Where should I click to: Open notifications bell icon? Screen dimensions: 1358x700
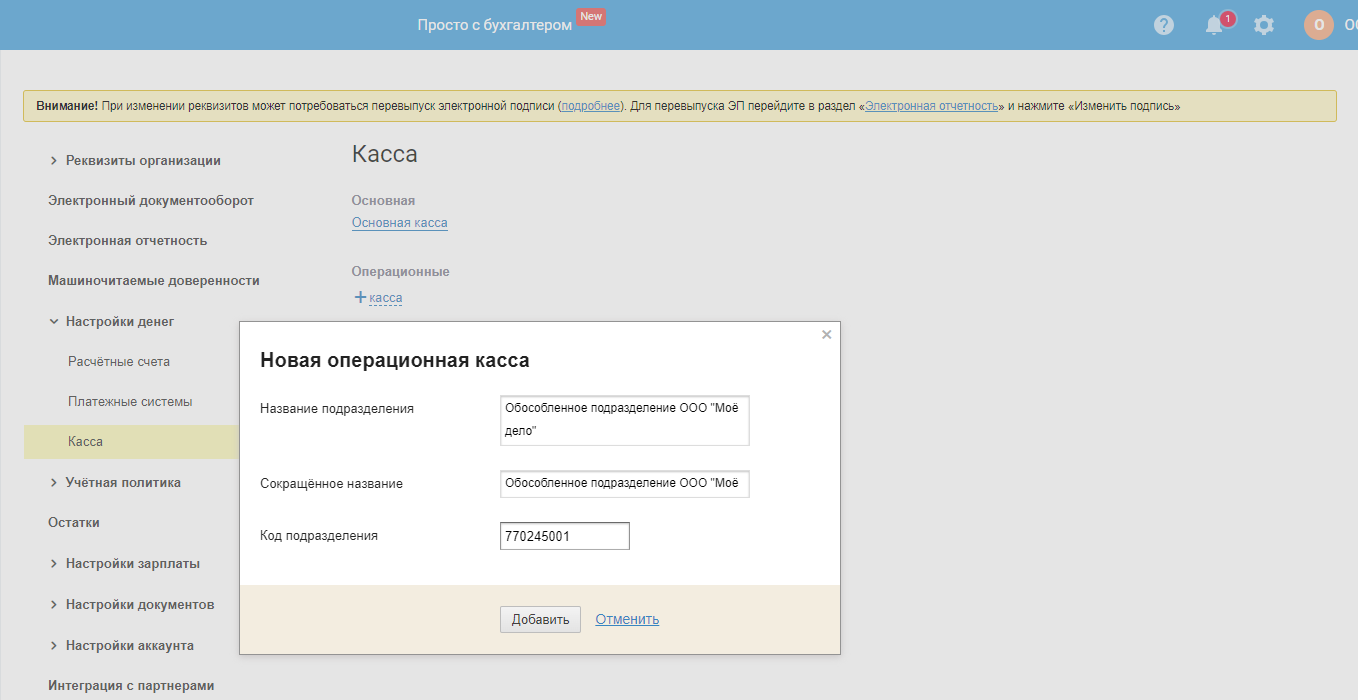[x=1214, y=25]
